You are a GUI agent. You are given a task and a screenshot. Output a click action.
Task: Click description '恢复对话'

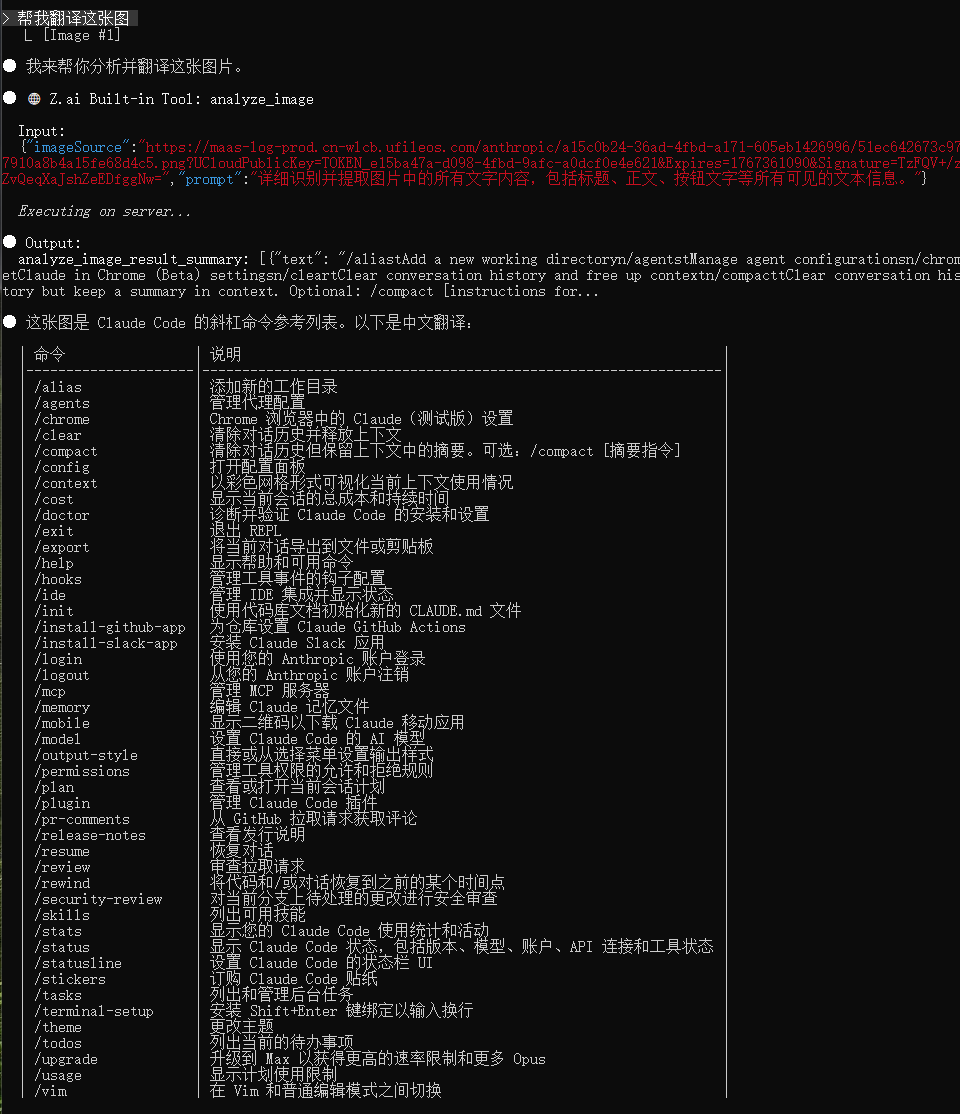242,850
